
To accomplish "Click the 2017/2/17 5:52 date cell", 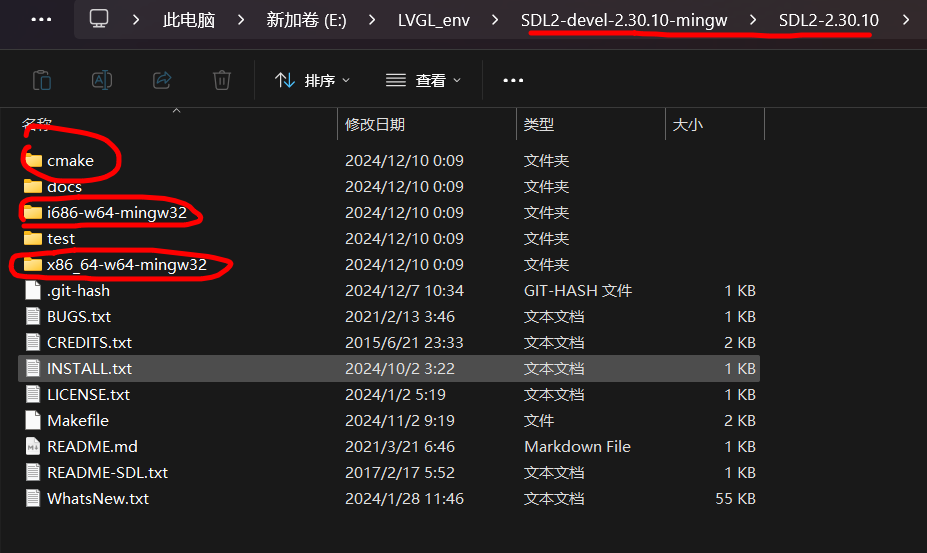I will (x=400, y=473).
